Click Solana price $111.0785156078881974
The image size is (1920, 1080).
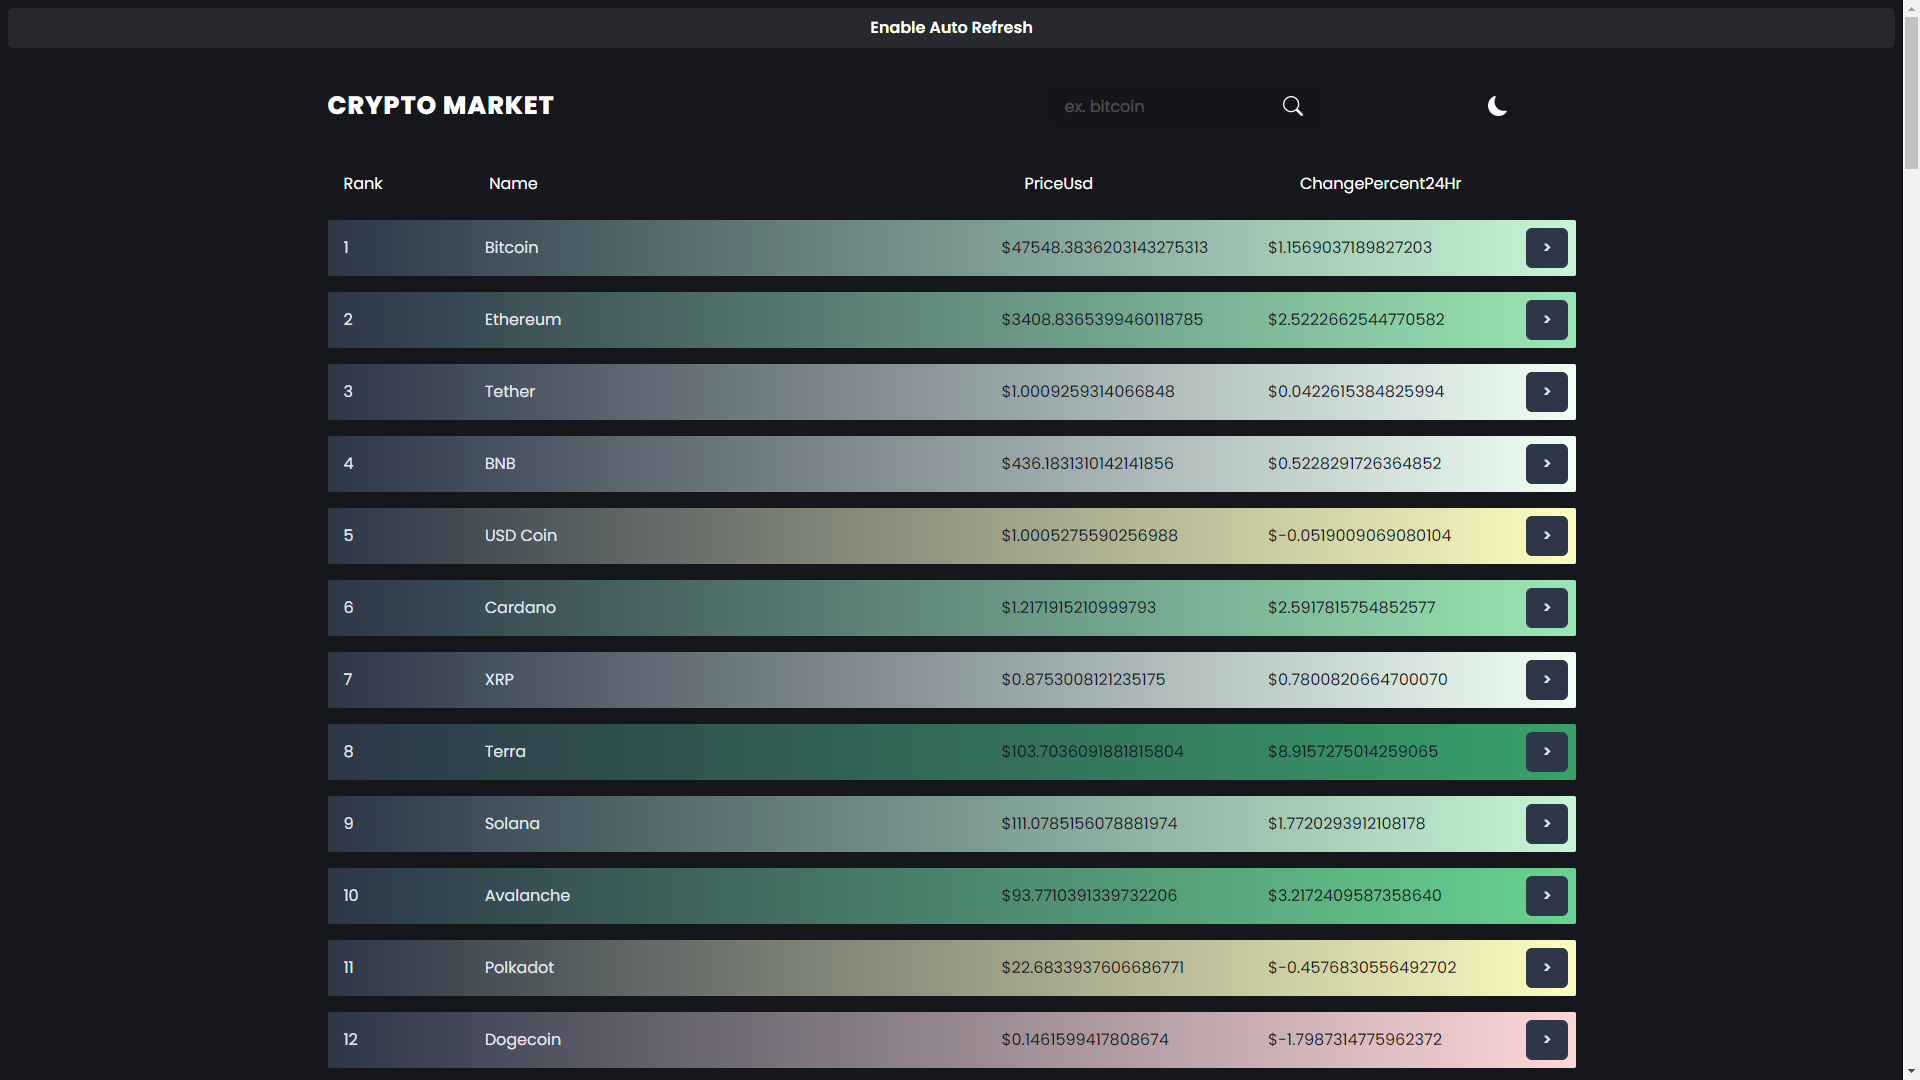coord(1089,824)
